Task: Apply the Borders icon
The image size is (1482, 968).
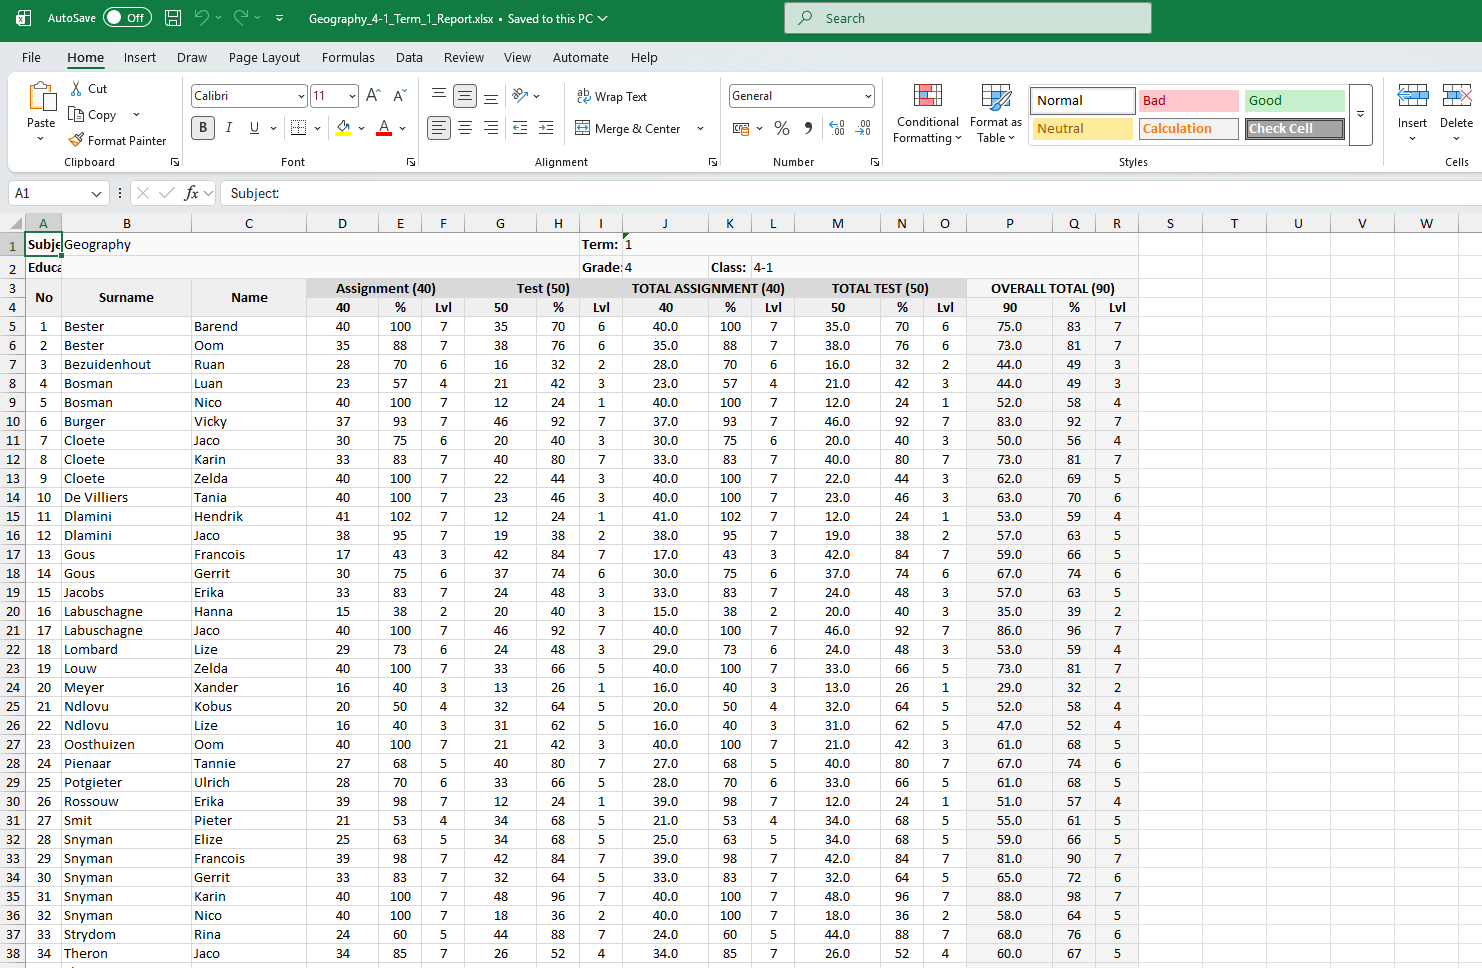Action: pyautogui.click(x=298, y=128)
